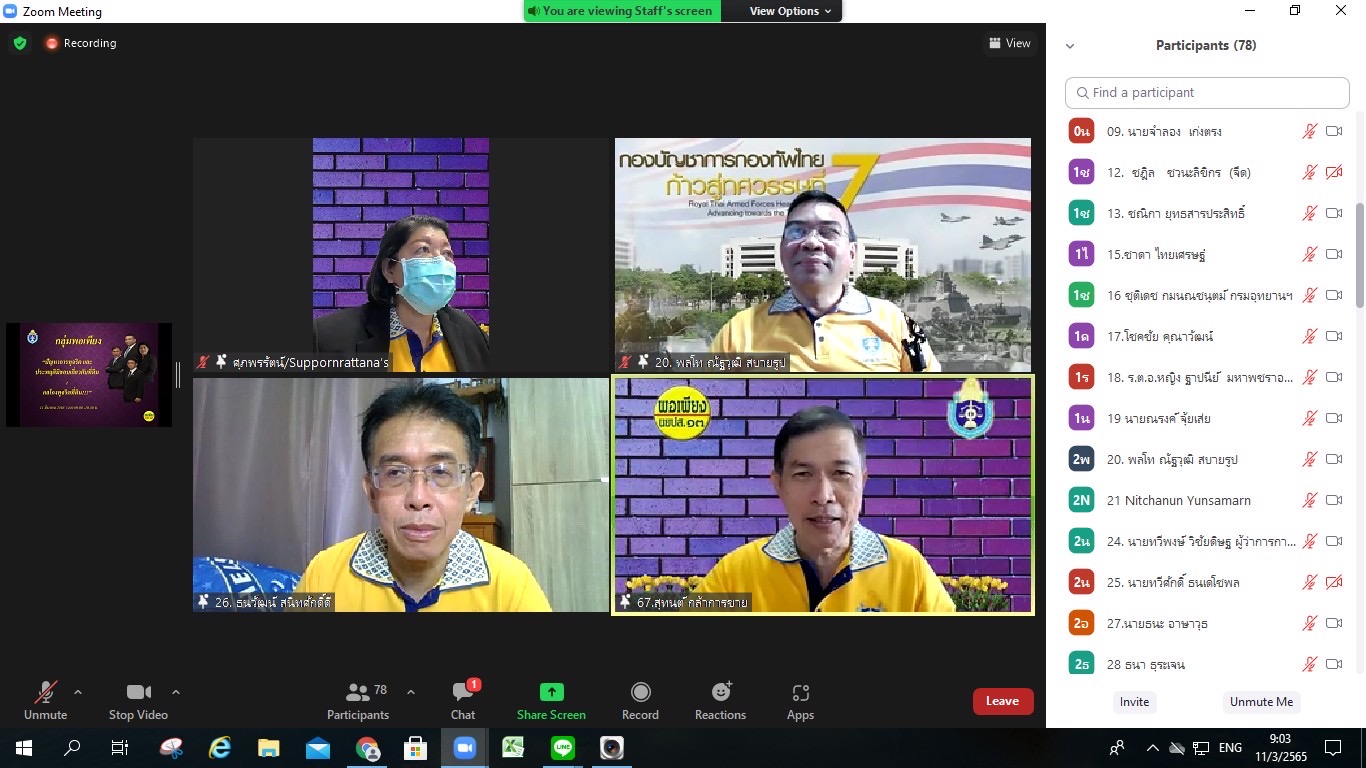Viewport: 1366px width, 768px height.
Task: Collapse the Participants panel chevron
Action: point(1070,46)
